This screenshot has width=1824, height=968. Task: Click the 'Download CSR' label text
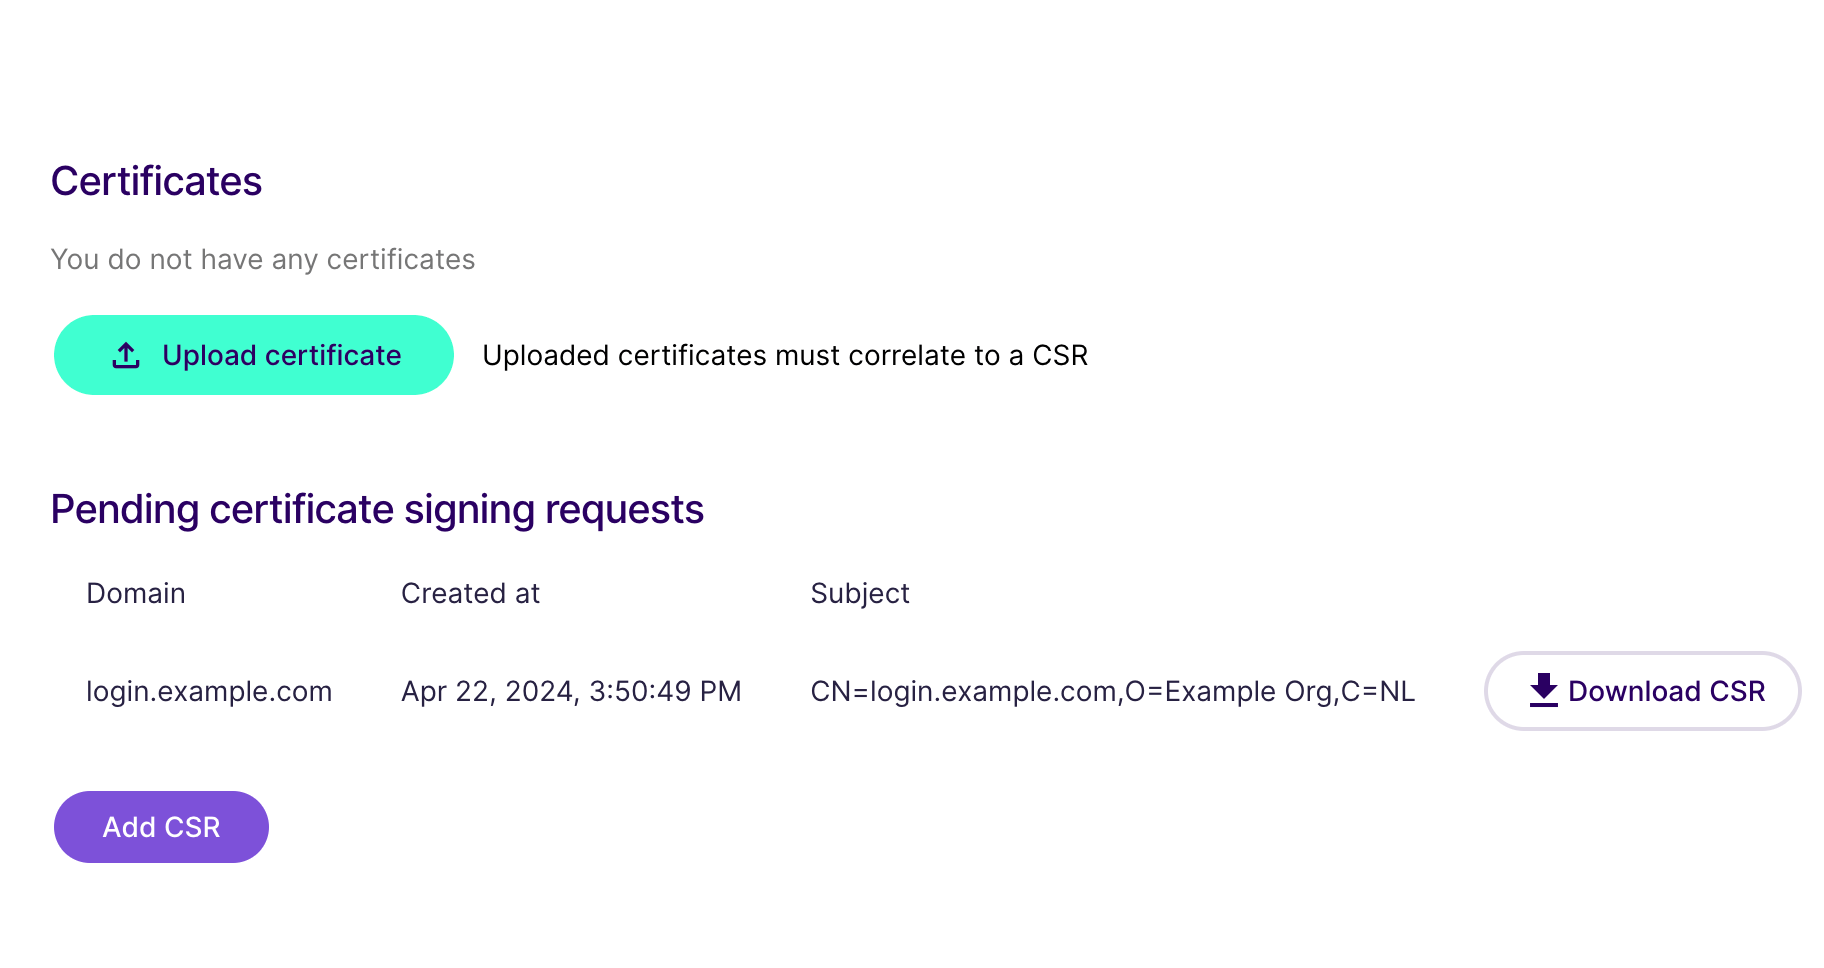coord(1667,691)
